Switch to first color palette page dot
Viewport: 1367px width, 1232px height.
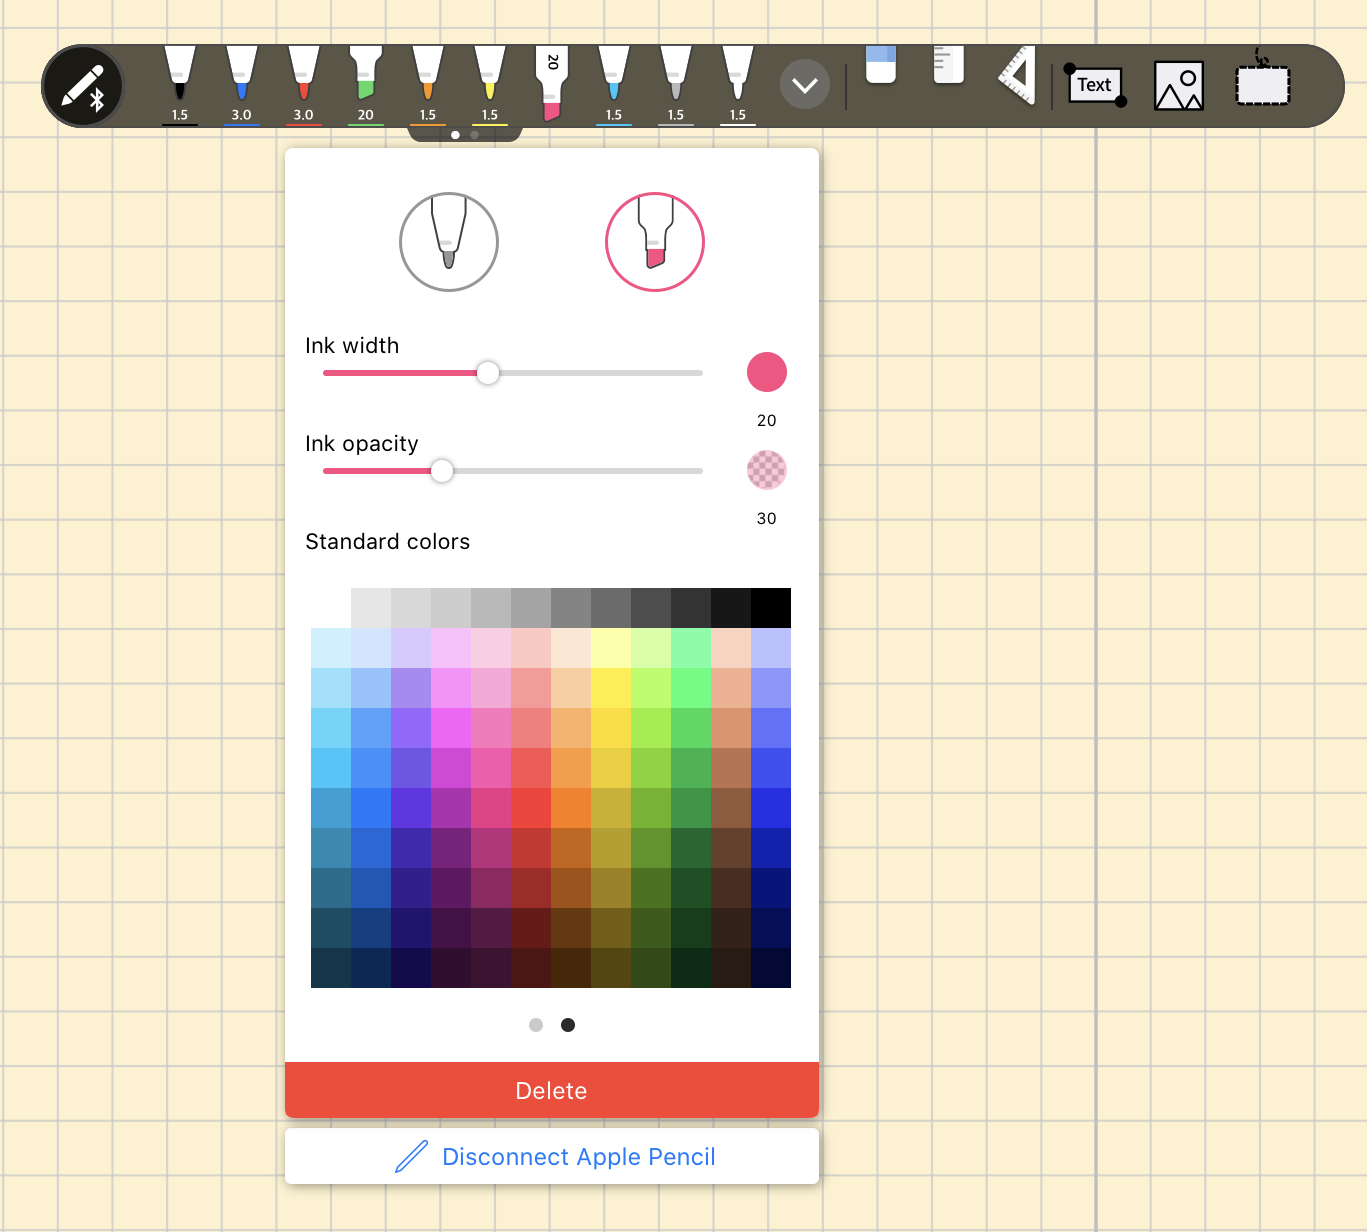point(536,1025)
